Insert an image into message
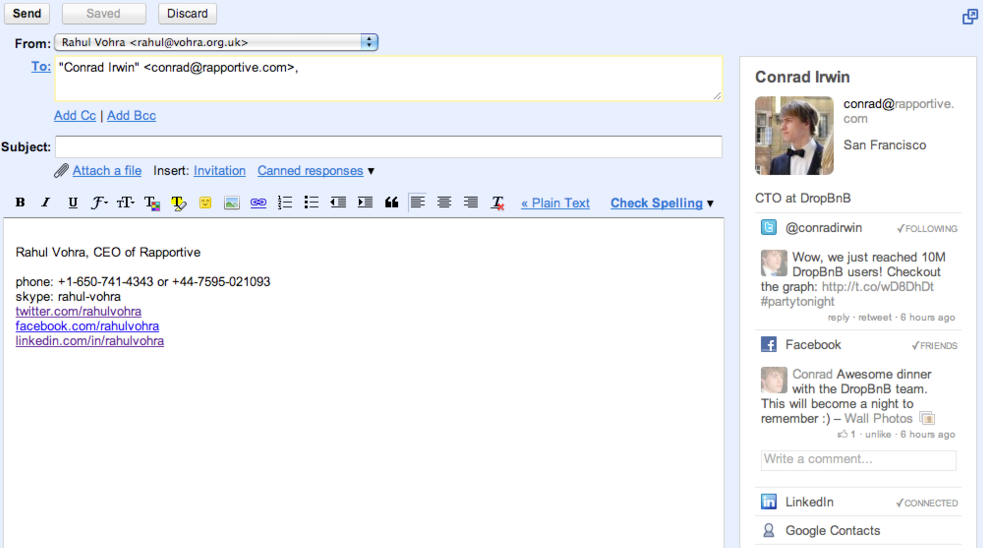983x548 pixels. pyautogui.click(x=231, y=203)
